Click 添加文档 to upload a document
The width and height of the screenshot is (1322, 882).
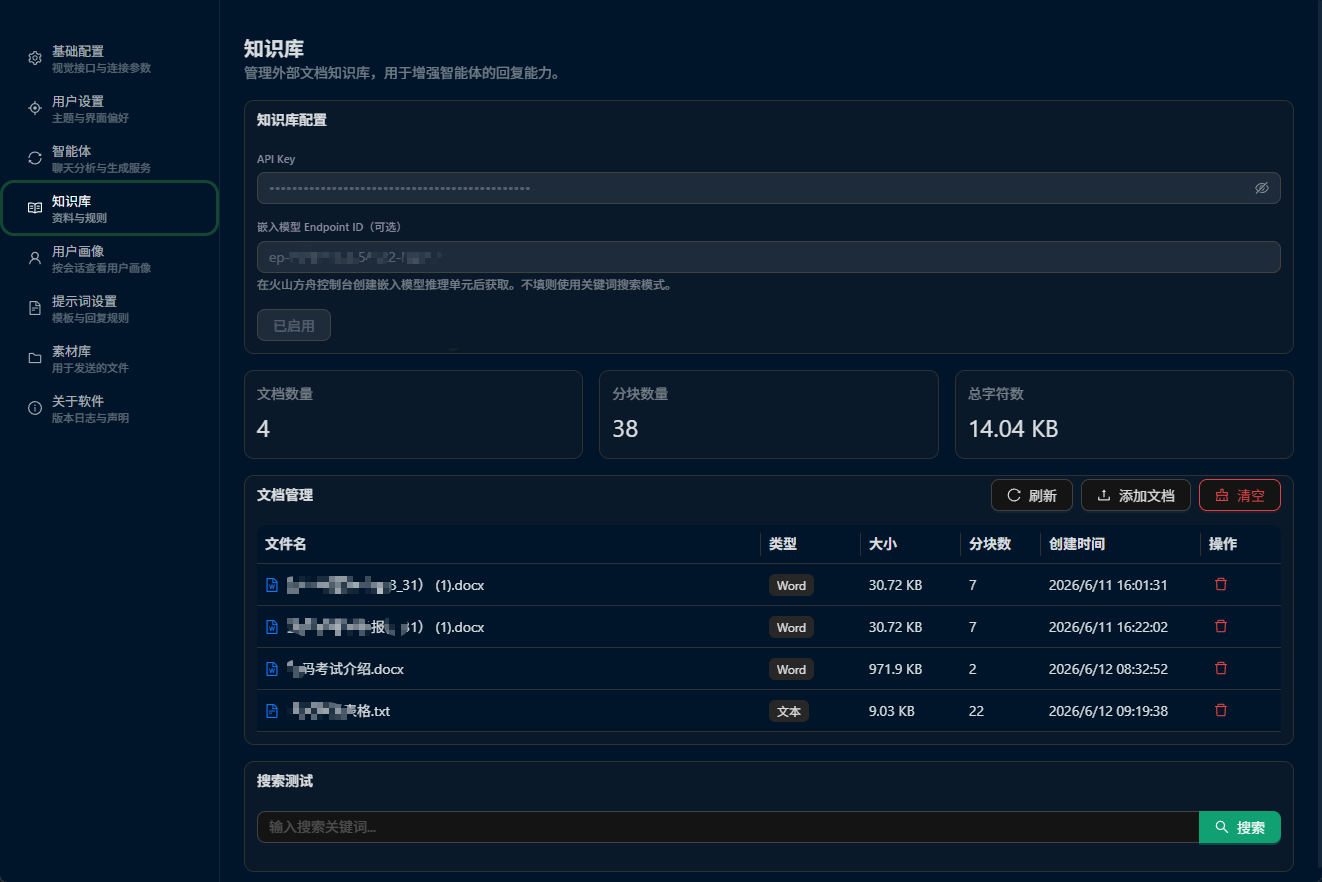click(x=1136, y=495)
